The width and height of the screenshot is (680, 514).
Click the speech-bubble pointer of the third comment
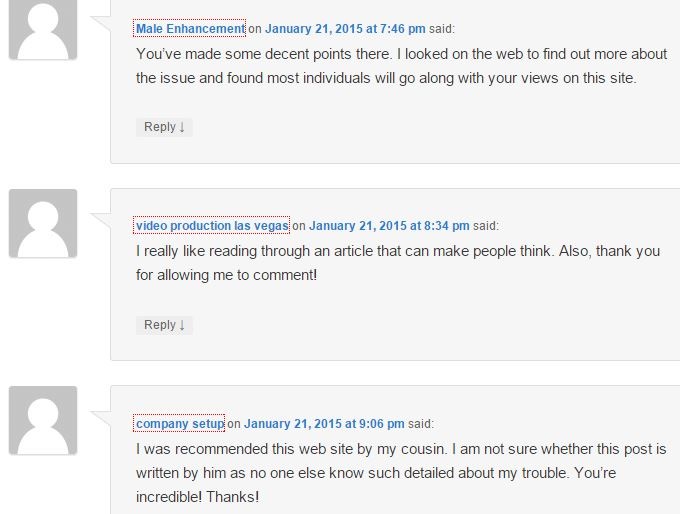coord(101,418)
